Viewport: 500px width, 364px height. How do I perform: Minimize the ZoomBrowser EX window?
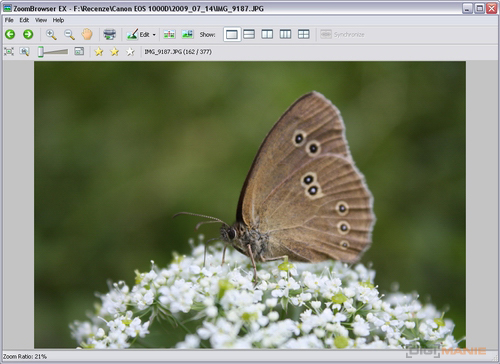pos(467,8)
